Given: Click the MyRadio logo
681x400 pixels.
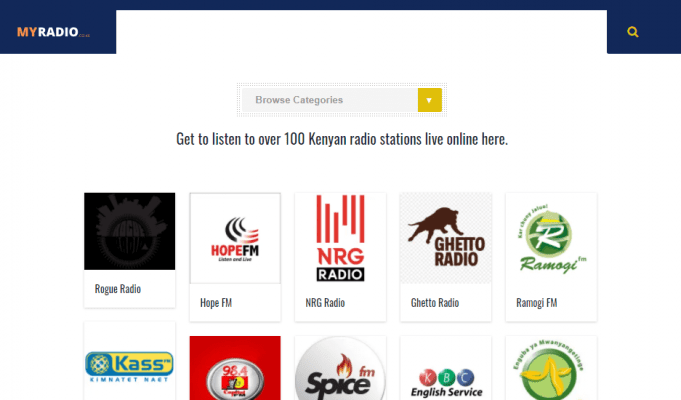Looking at the screenshot, I should click(x=53, y=32).
